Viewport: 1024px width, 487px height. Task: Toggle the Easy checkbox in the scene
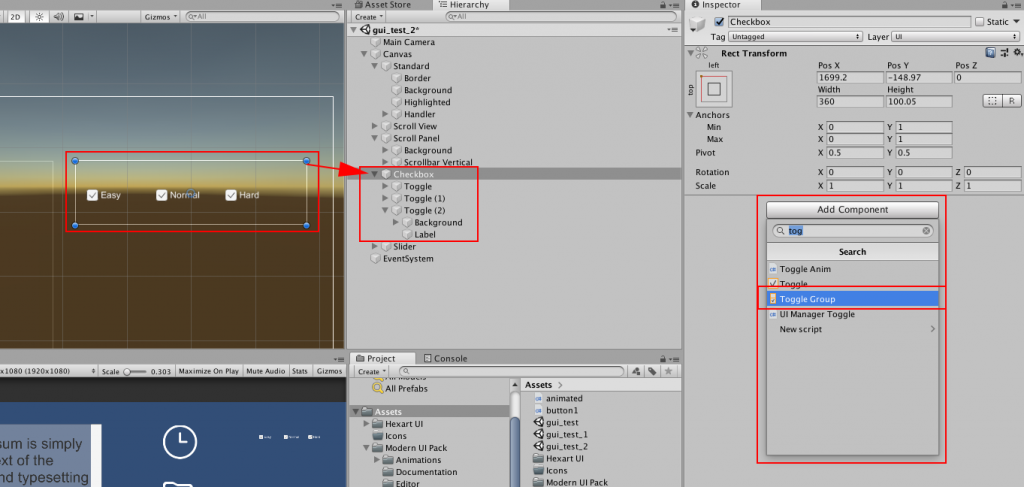pyautogui.click(x=92, y=195)
